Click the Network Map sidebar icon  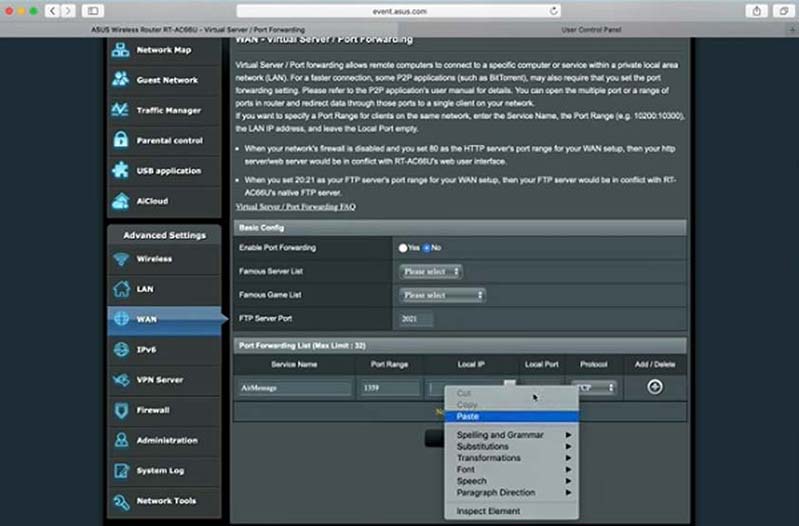(121, 50)
